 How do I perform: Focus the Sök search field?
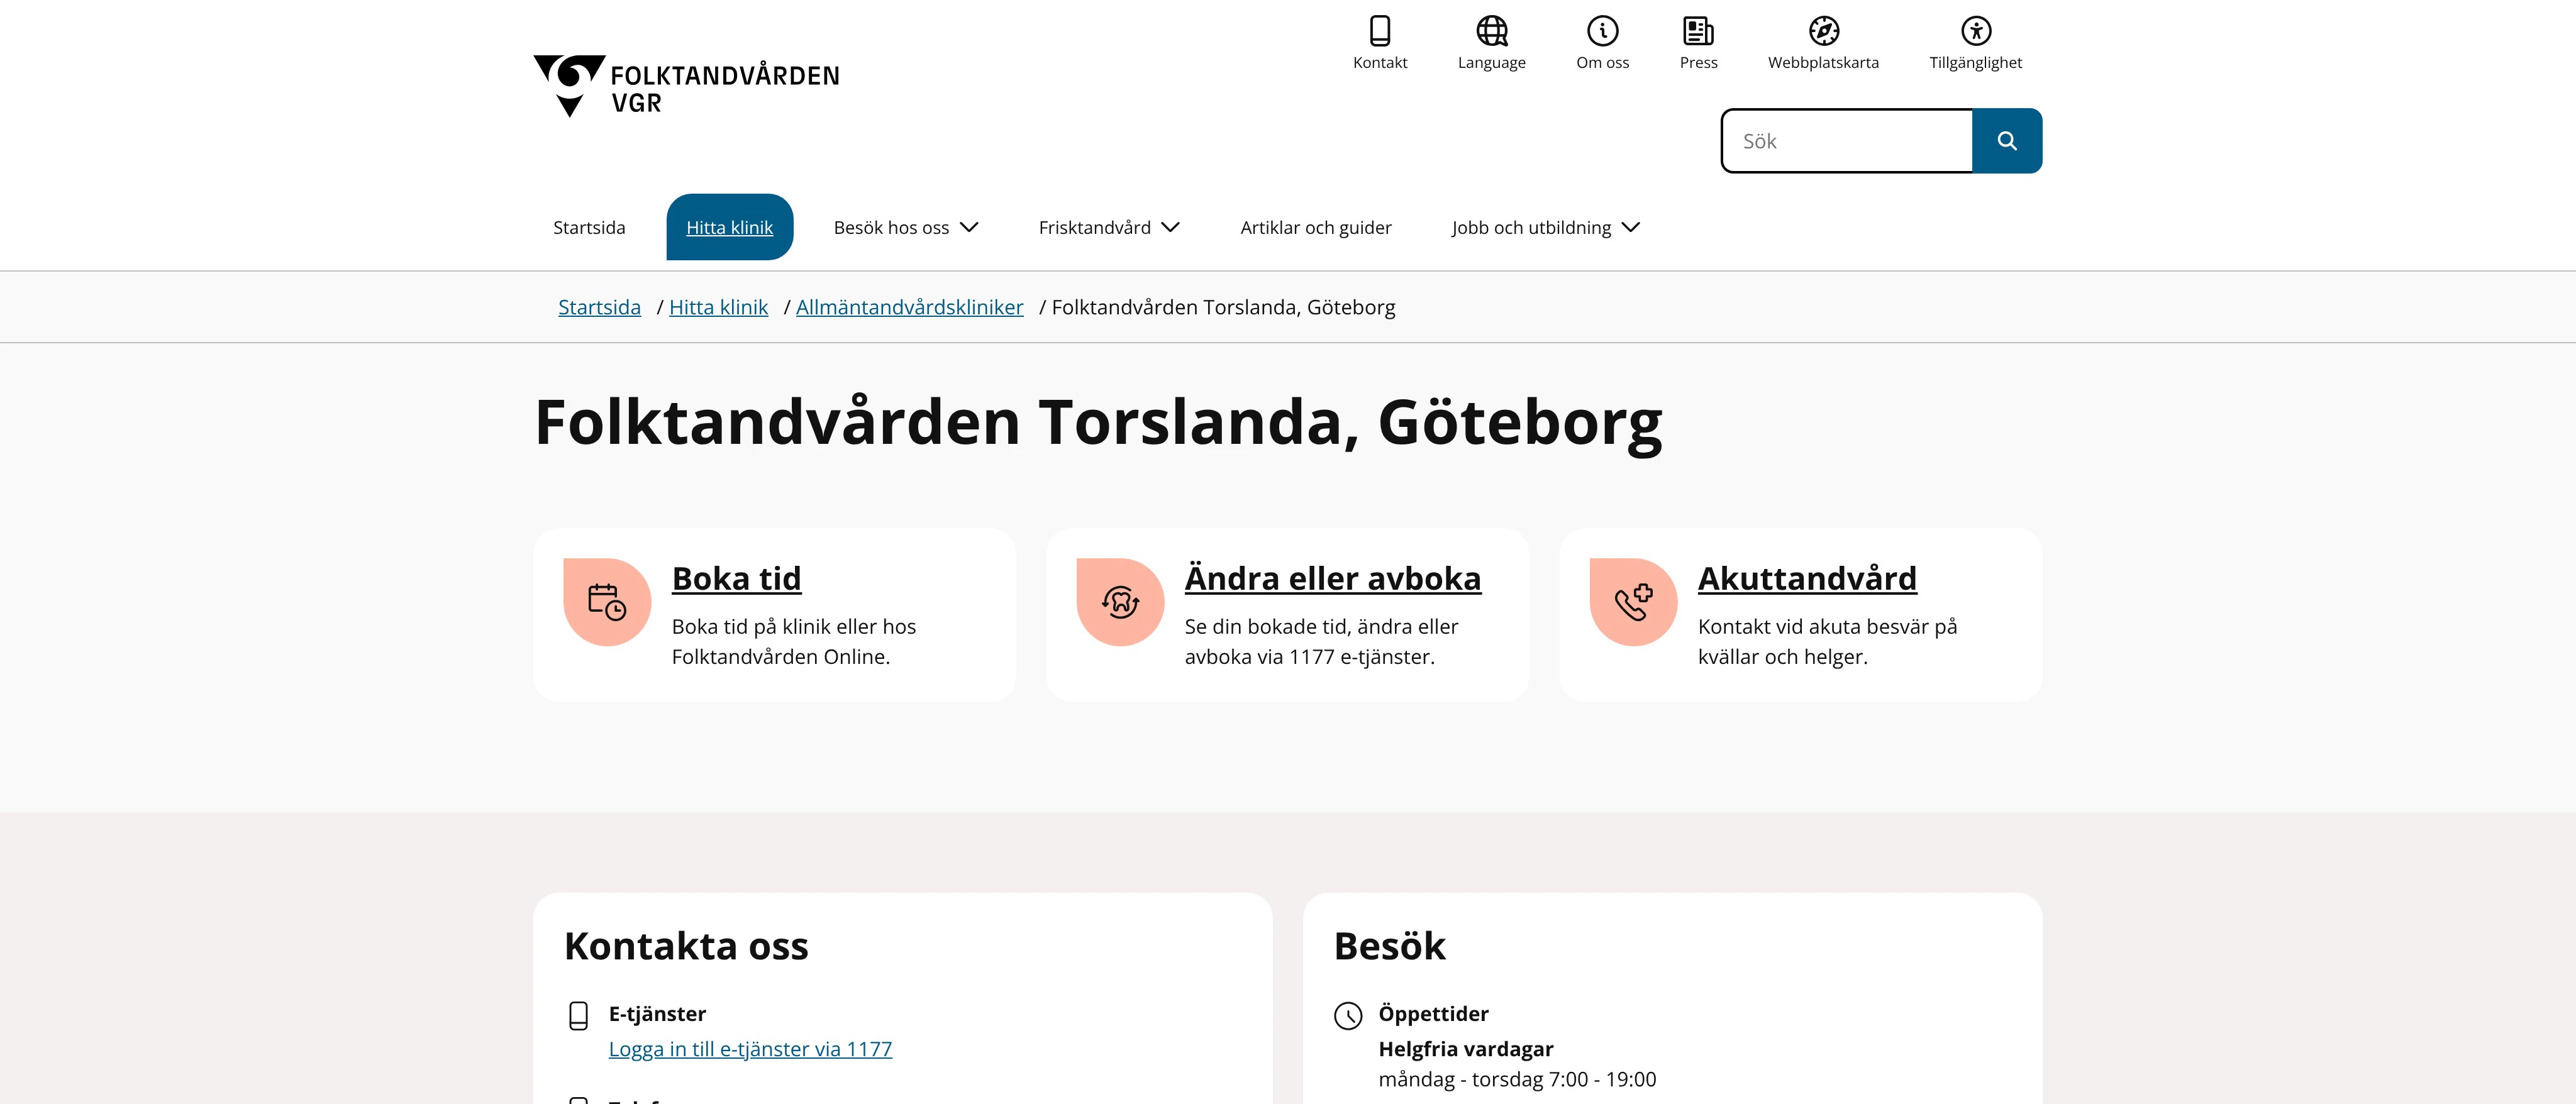pos(1847,141)
